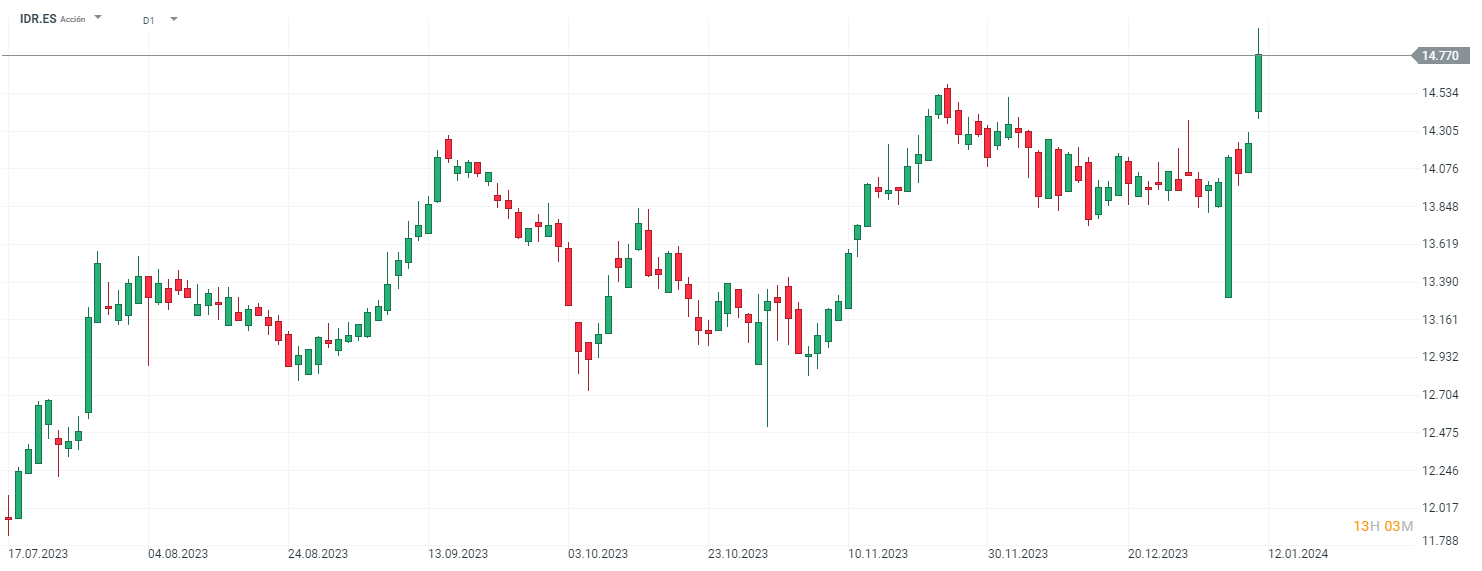Image resolution: width=1482 pixels, height=571 pixels.
Task: Open the IDR.ES symbol dropdown arrow
Action: (98, 18)
